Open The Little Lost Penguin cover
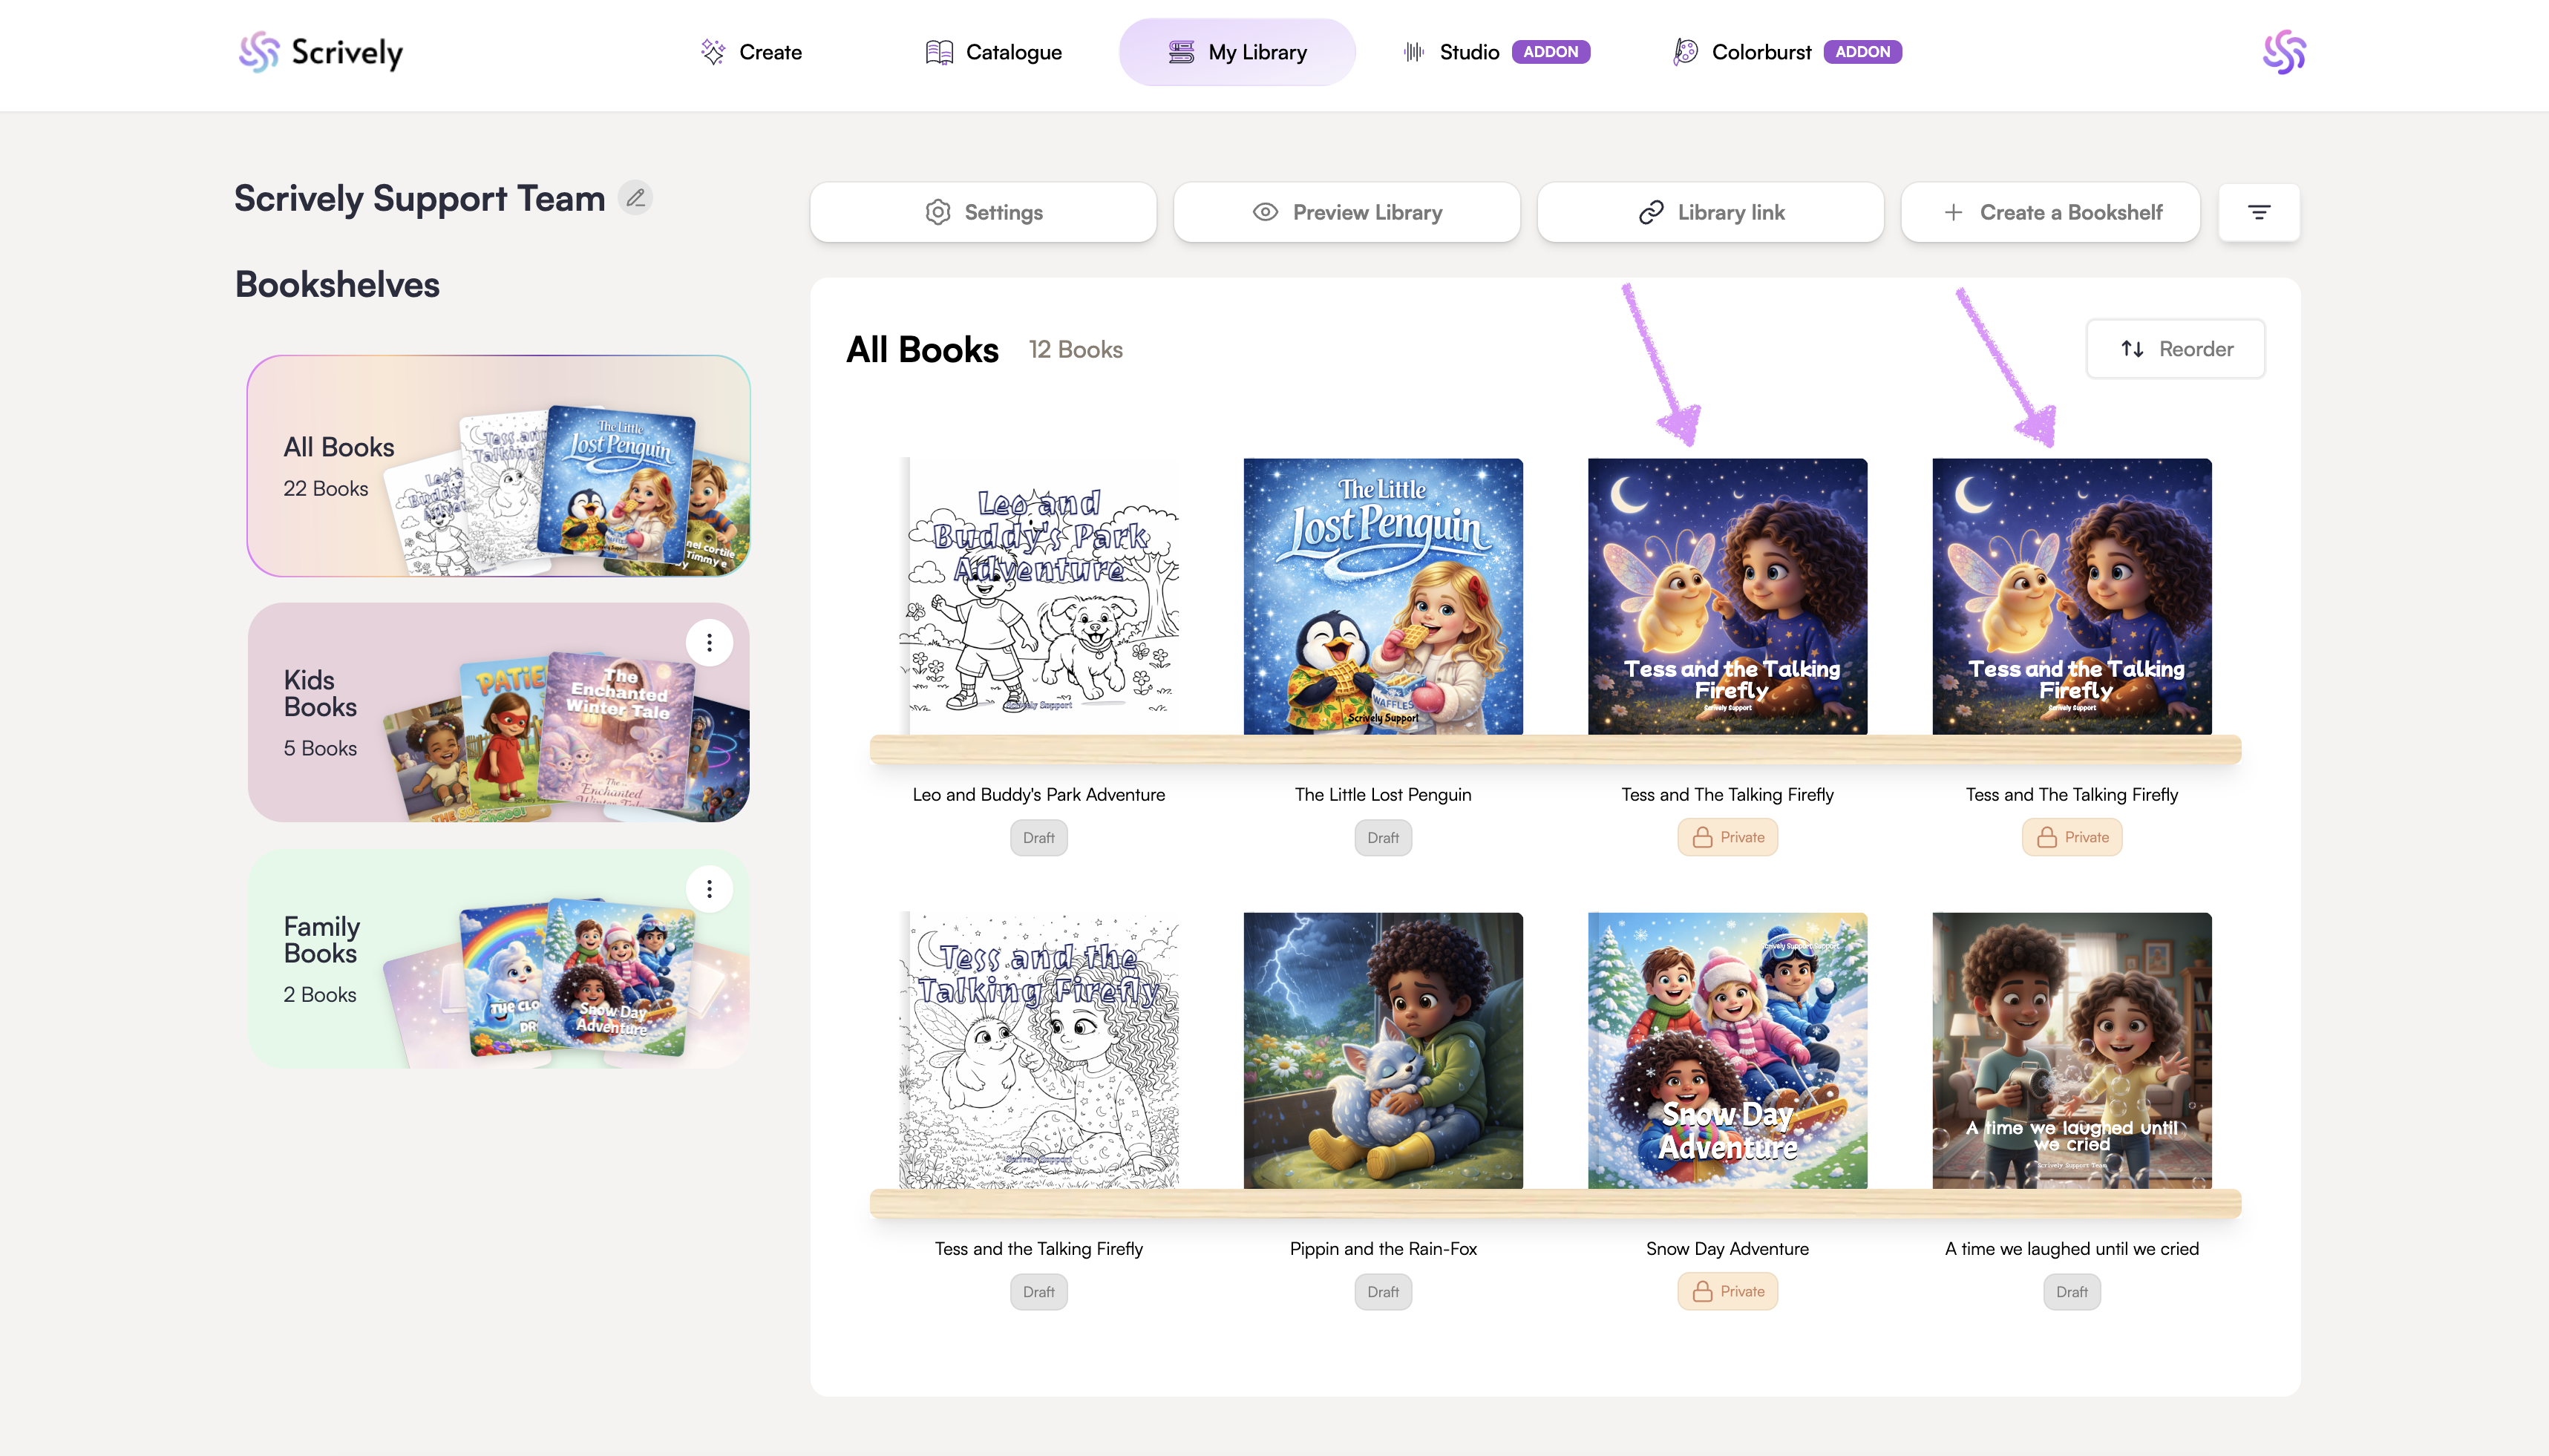Viewport: 2549px width, 1456px height. (x=1383, y=597)
